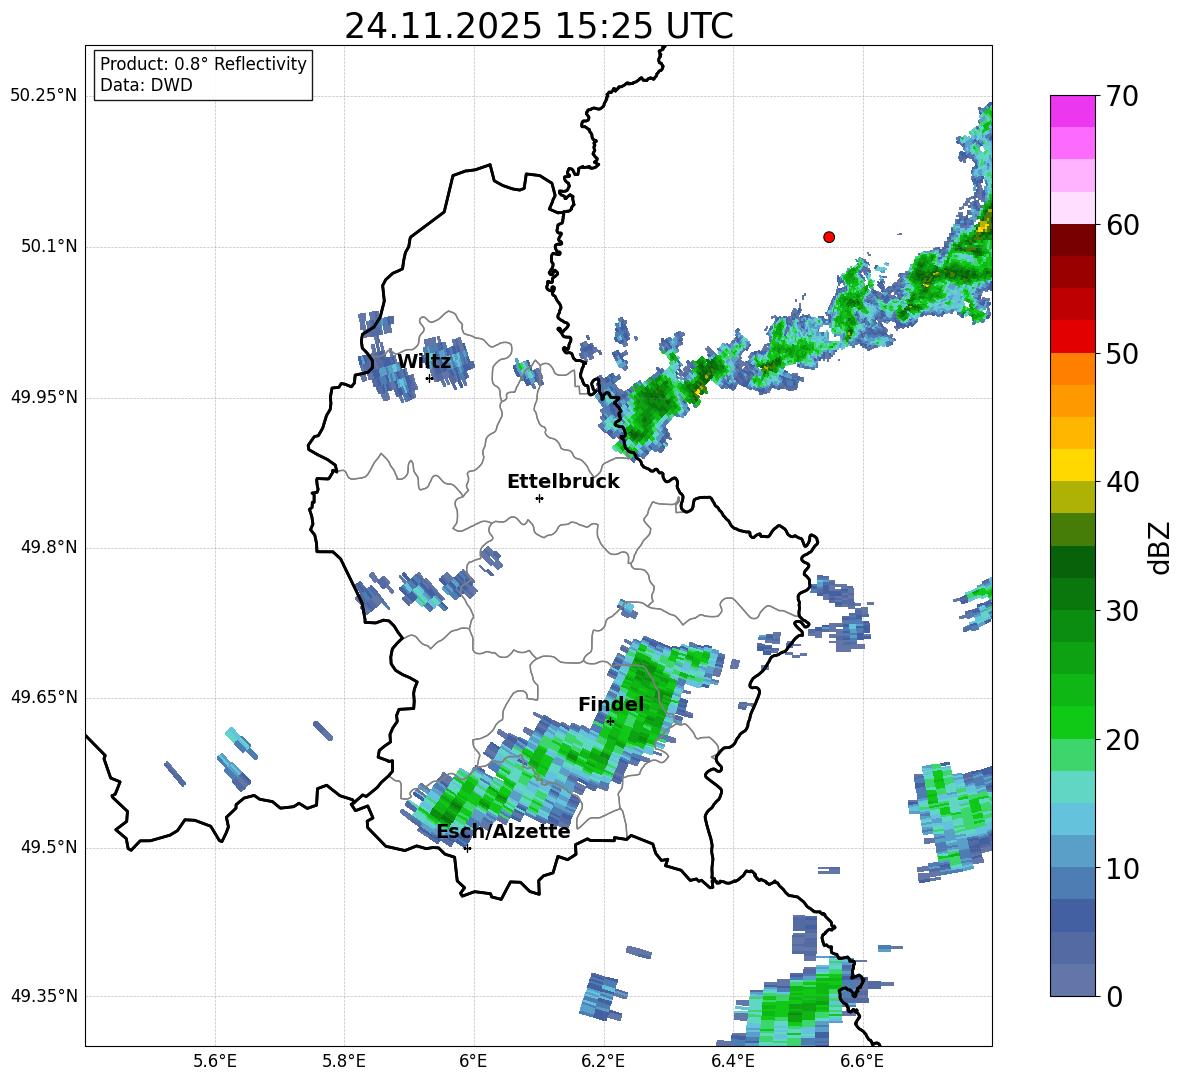Click the 6.4°E longitude label
This screenshot has width=1184, height=1081.
pos(732,1061)
